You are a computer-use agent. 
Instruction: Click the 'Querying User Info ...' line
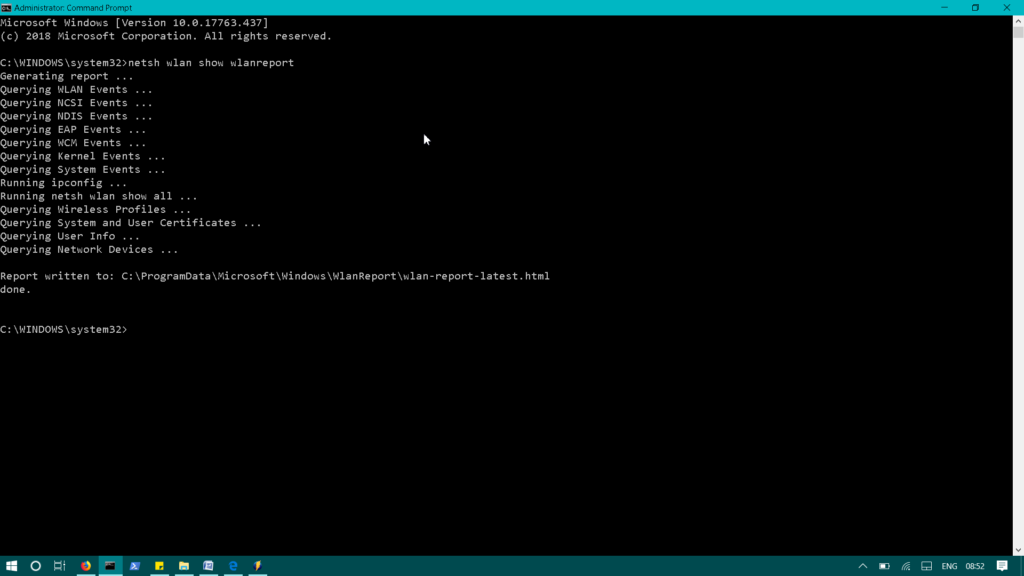[x=70, y=236]
